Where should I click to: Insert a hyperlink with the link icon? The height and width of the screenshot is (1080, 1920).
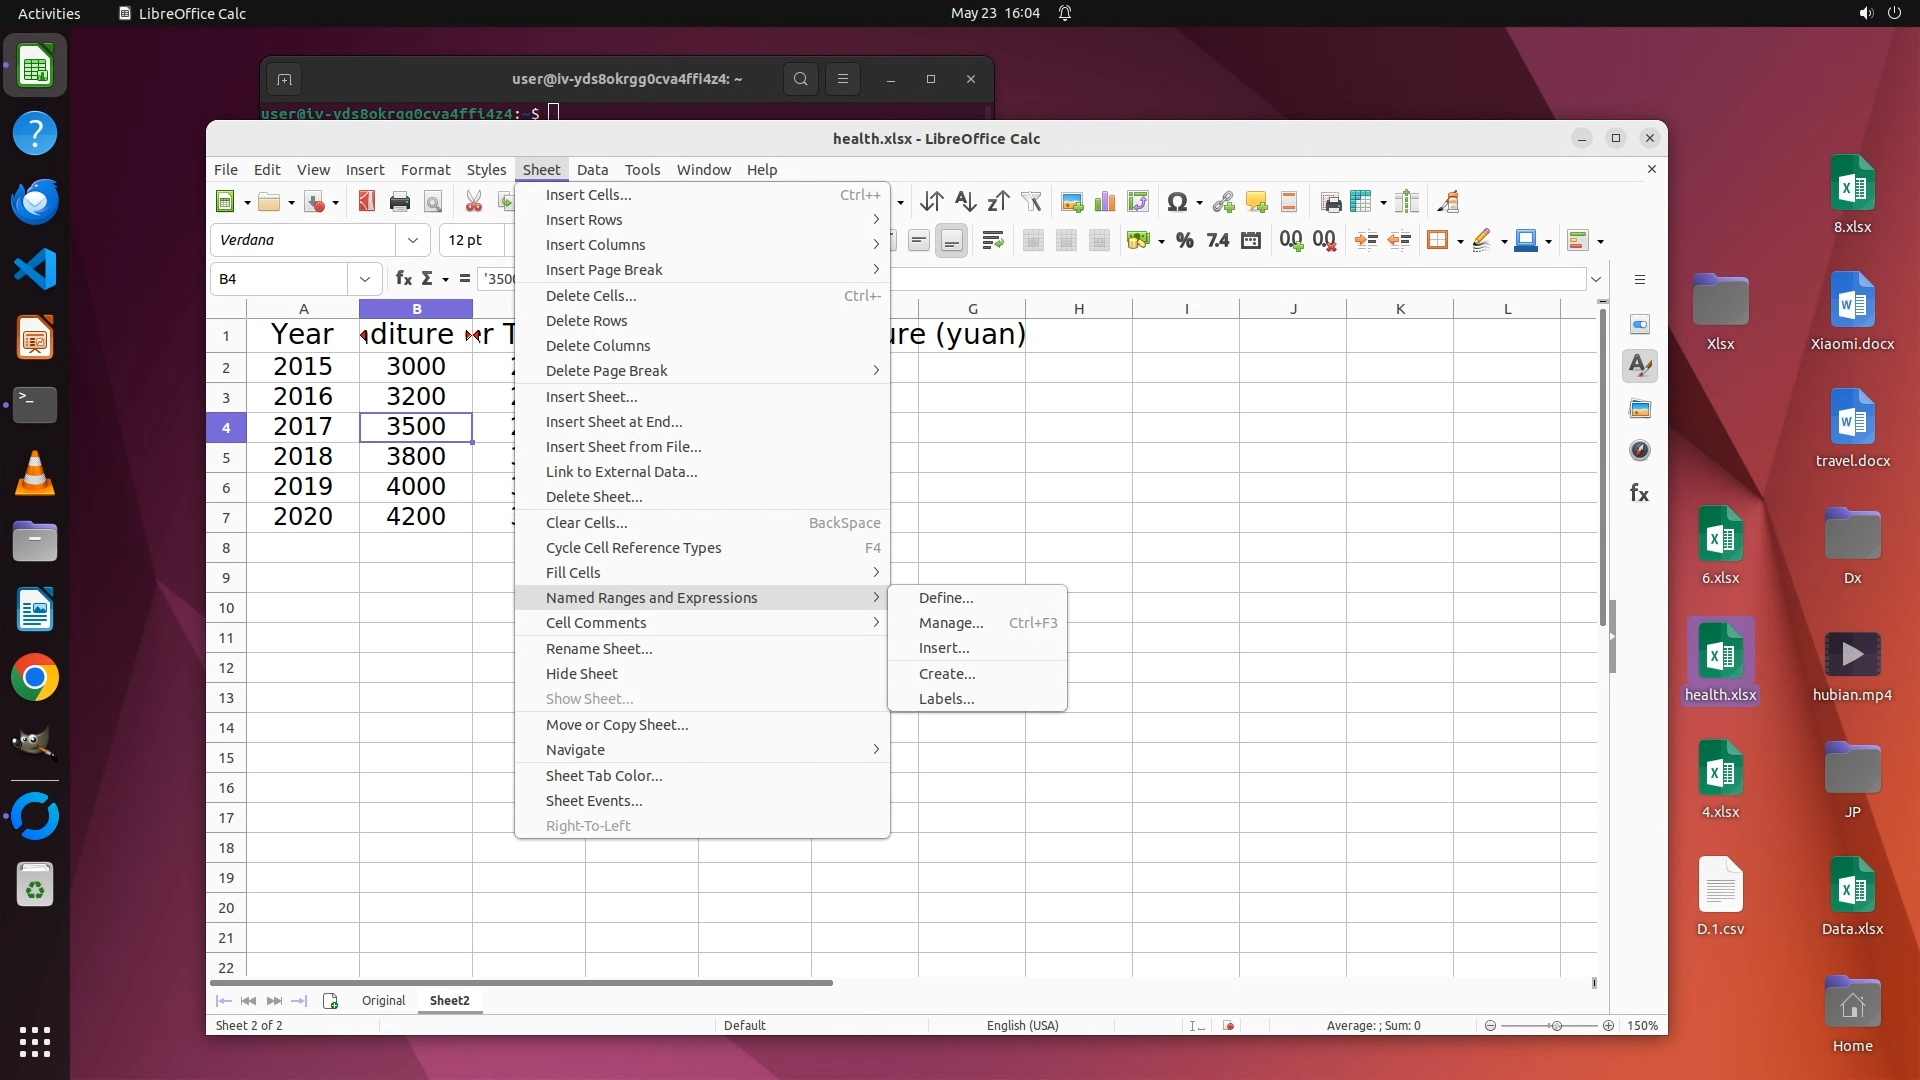(1223, 202)
